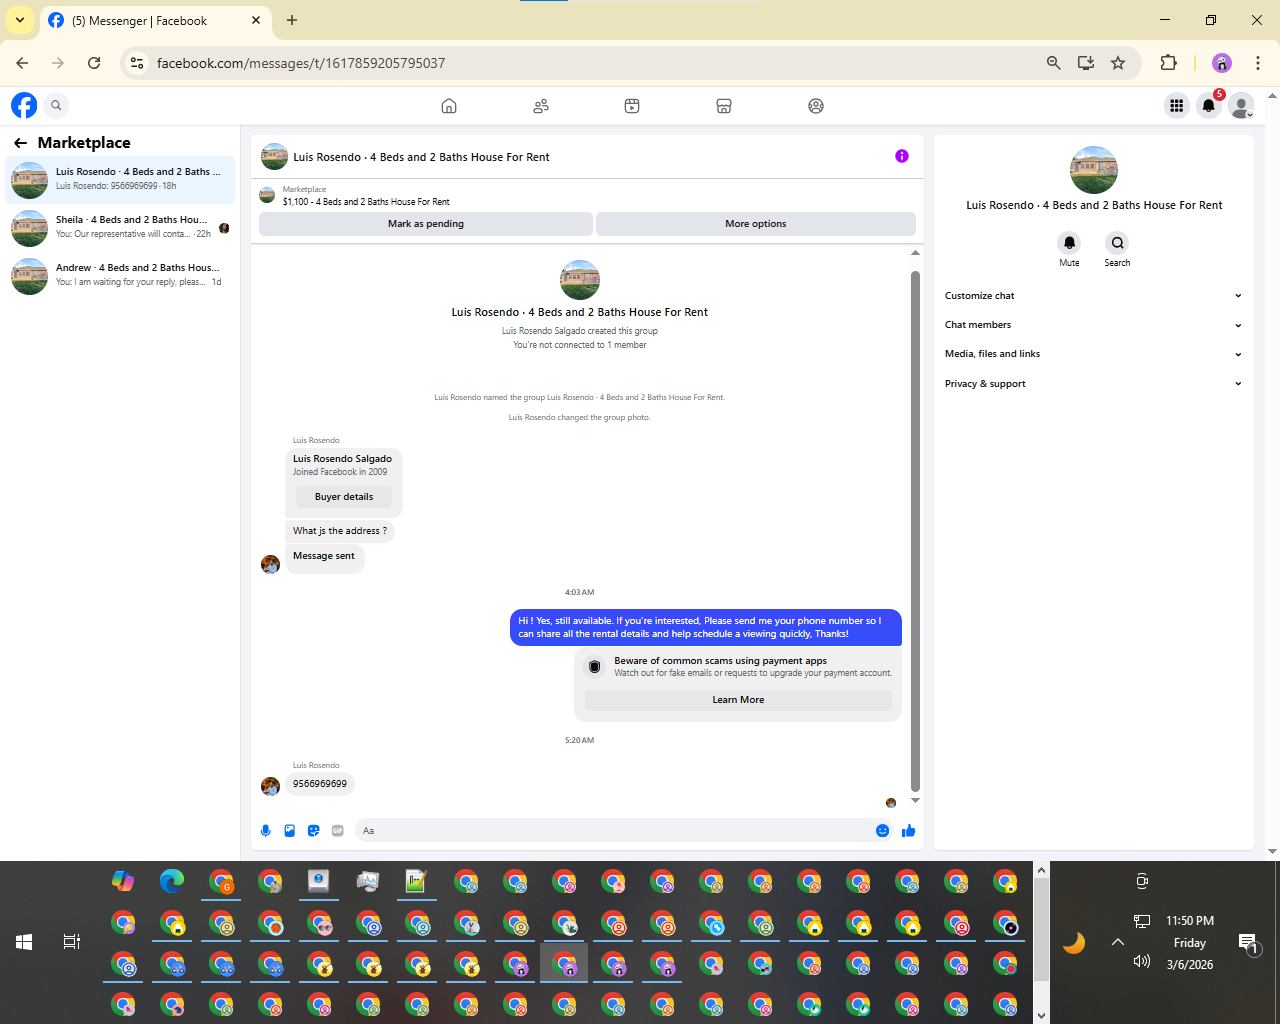Image resolution: width=1280 pixels, height=1024 pixels.
Task: Select the Messenger | Facebook tab
Action: [x=155, y=21]
